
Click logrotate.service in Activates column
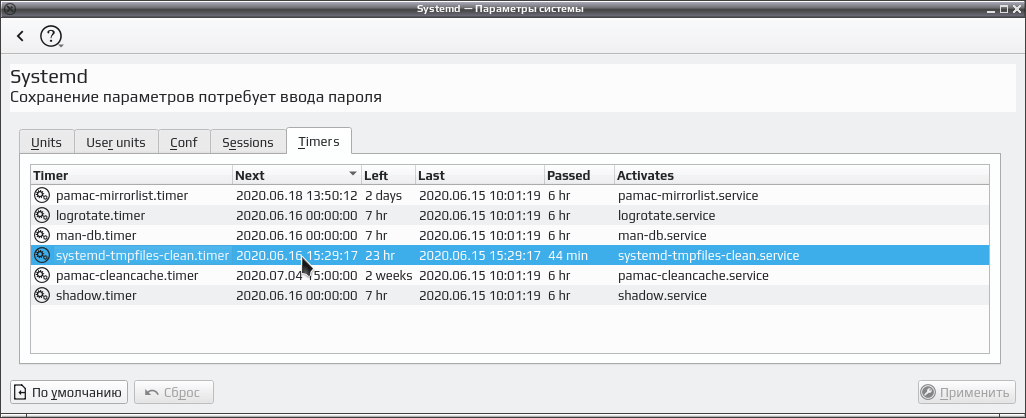coord(666,215)
